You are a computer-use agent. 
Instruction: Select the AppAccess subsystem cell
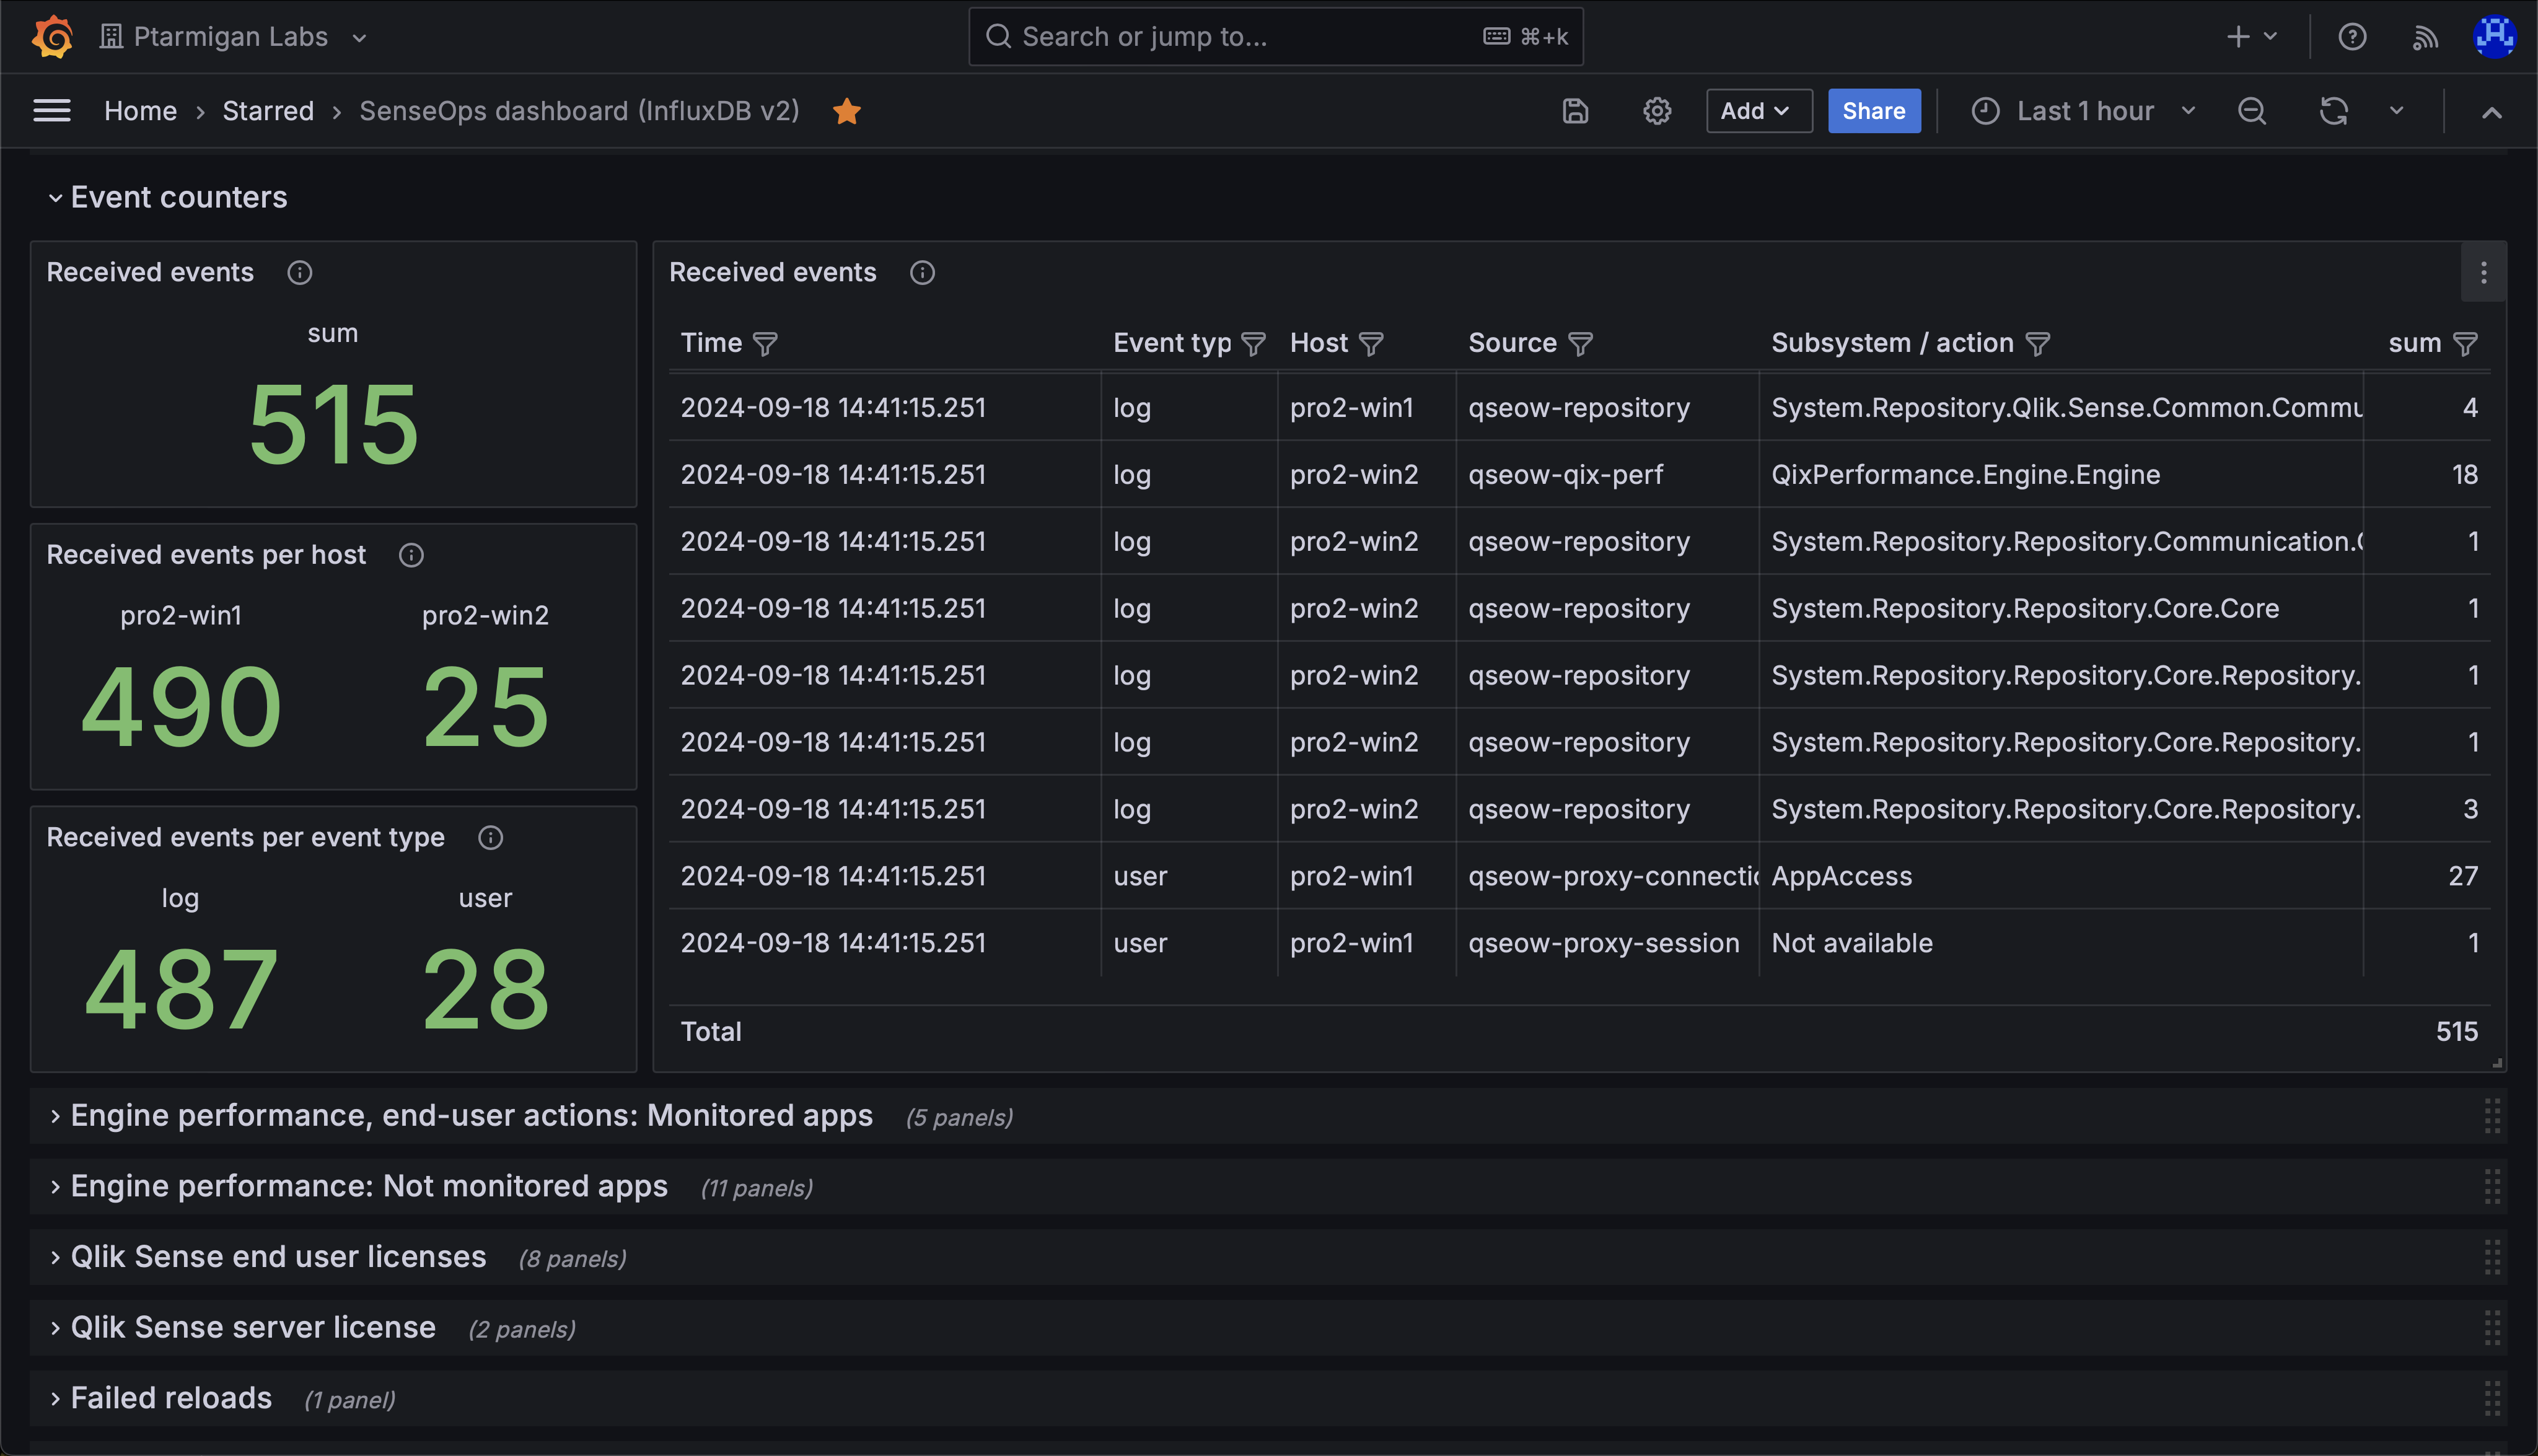click(x=2060, y=876)
